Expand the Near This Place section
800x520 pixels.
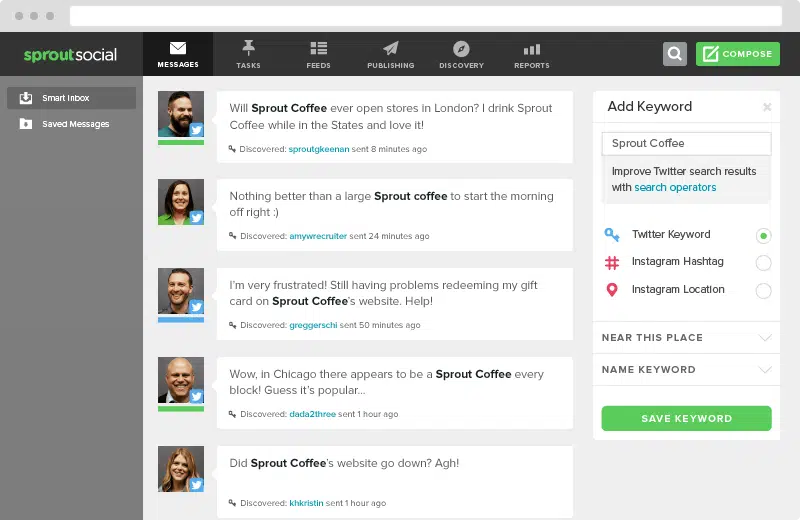tap(686, 338)
